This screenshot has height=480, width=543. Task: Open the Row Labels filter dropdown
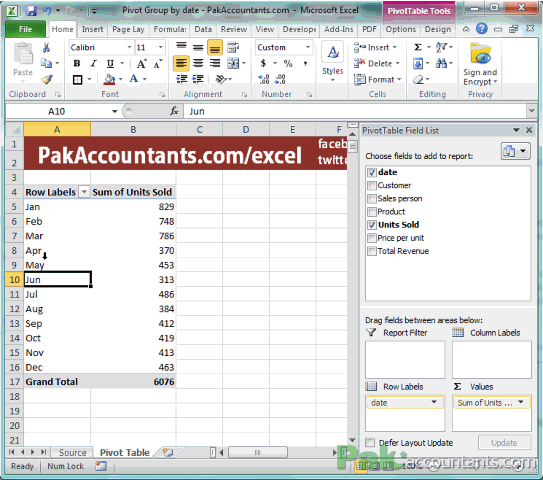[84, 192]
